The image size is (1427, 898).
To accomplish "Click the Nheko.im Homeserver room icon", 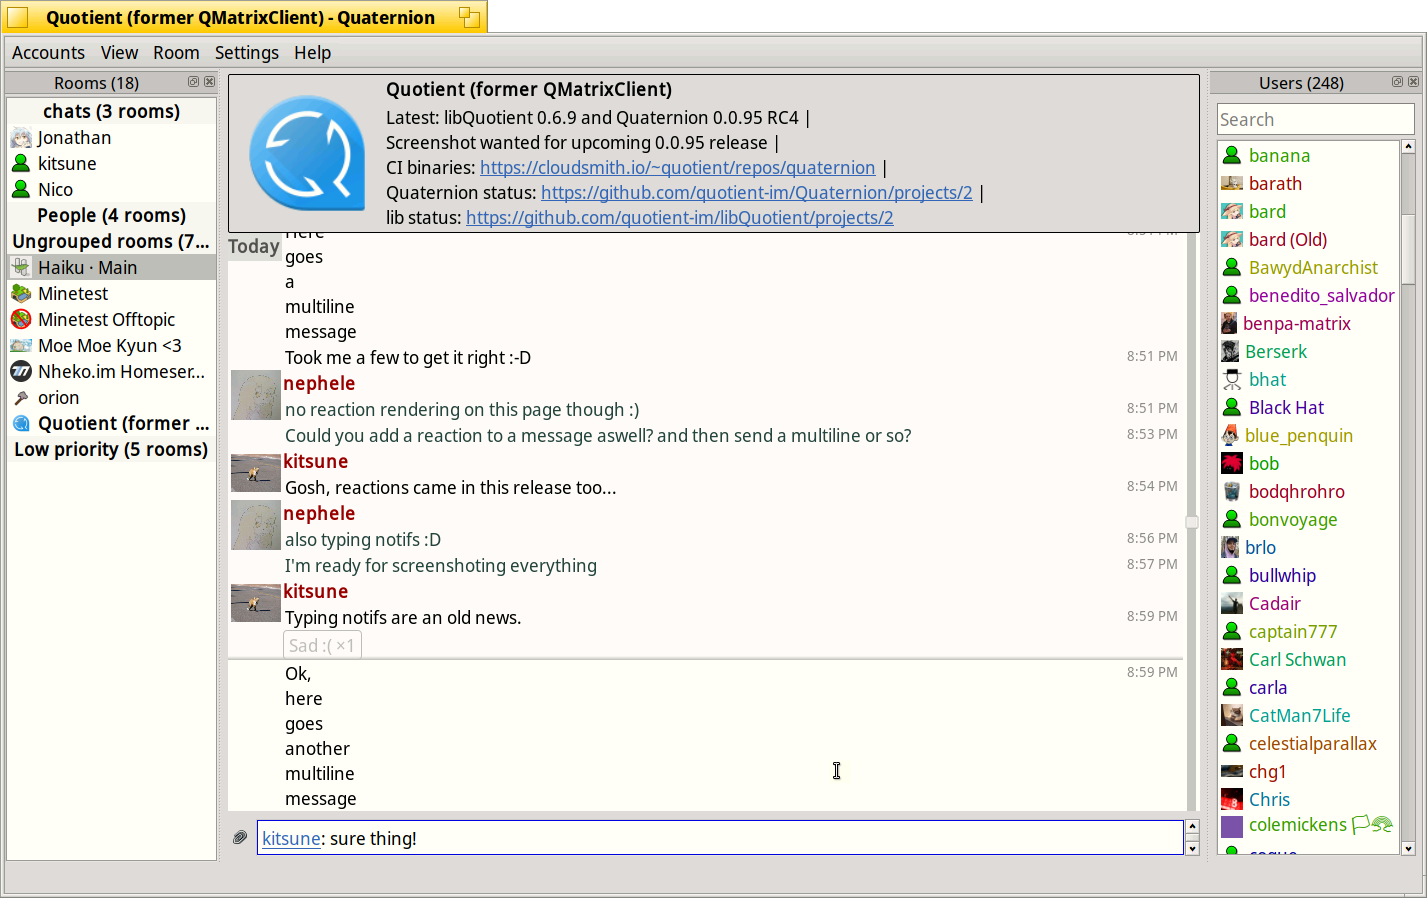I will (21, 372).
